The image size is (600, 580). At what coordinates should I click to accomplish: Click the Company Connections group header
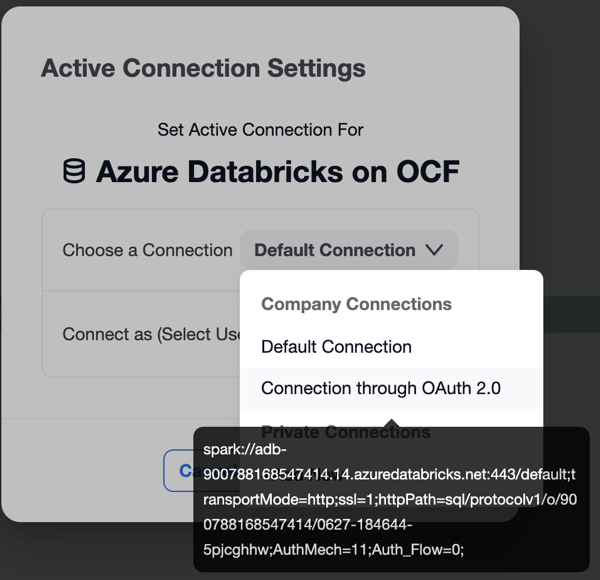coord(356,304)
